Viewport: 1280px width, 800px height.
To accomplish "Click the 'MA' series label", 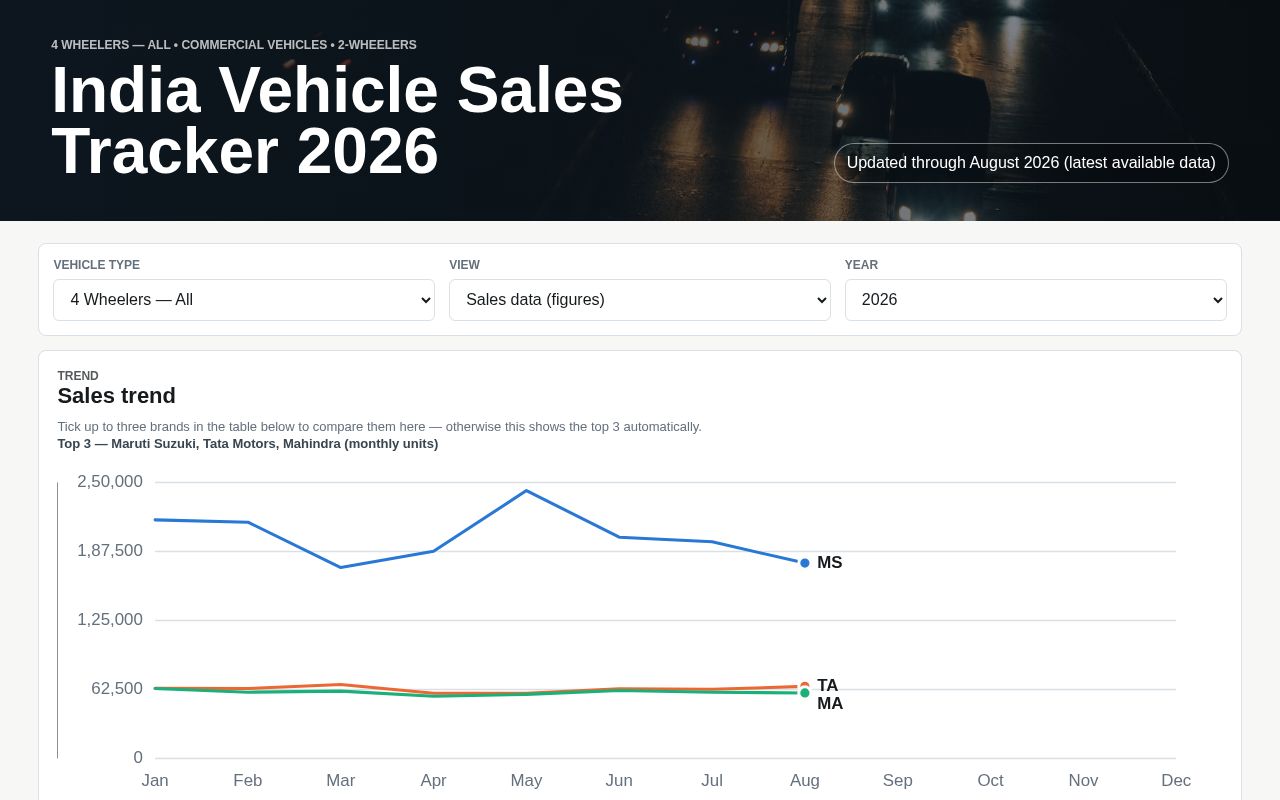I will point(830,704).
